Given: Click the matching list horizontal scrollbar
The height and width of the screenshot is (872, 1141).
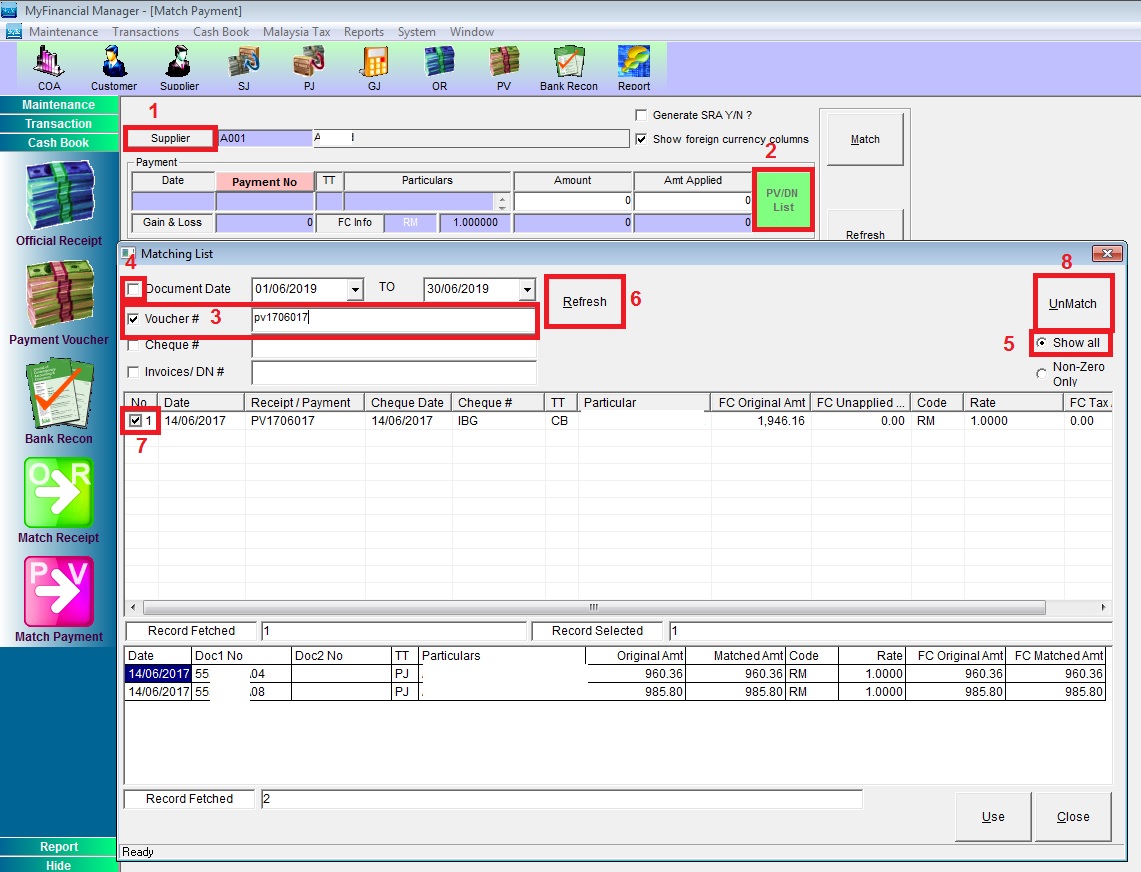Looking at the screenshot, I should click(x=593, y=607).
